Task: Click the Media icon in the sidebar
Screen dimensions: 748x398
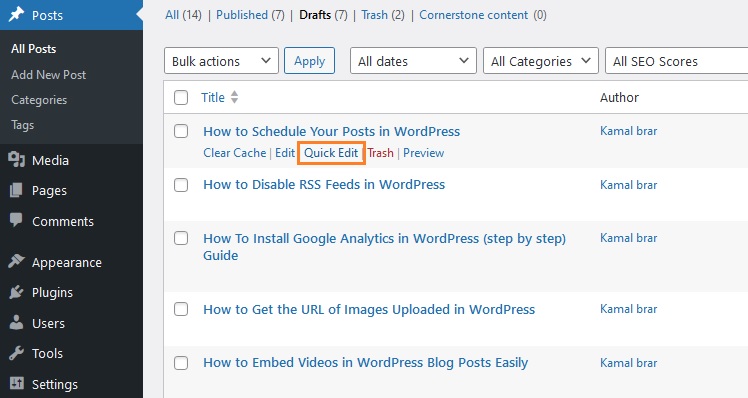Action: coord(16,160)
